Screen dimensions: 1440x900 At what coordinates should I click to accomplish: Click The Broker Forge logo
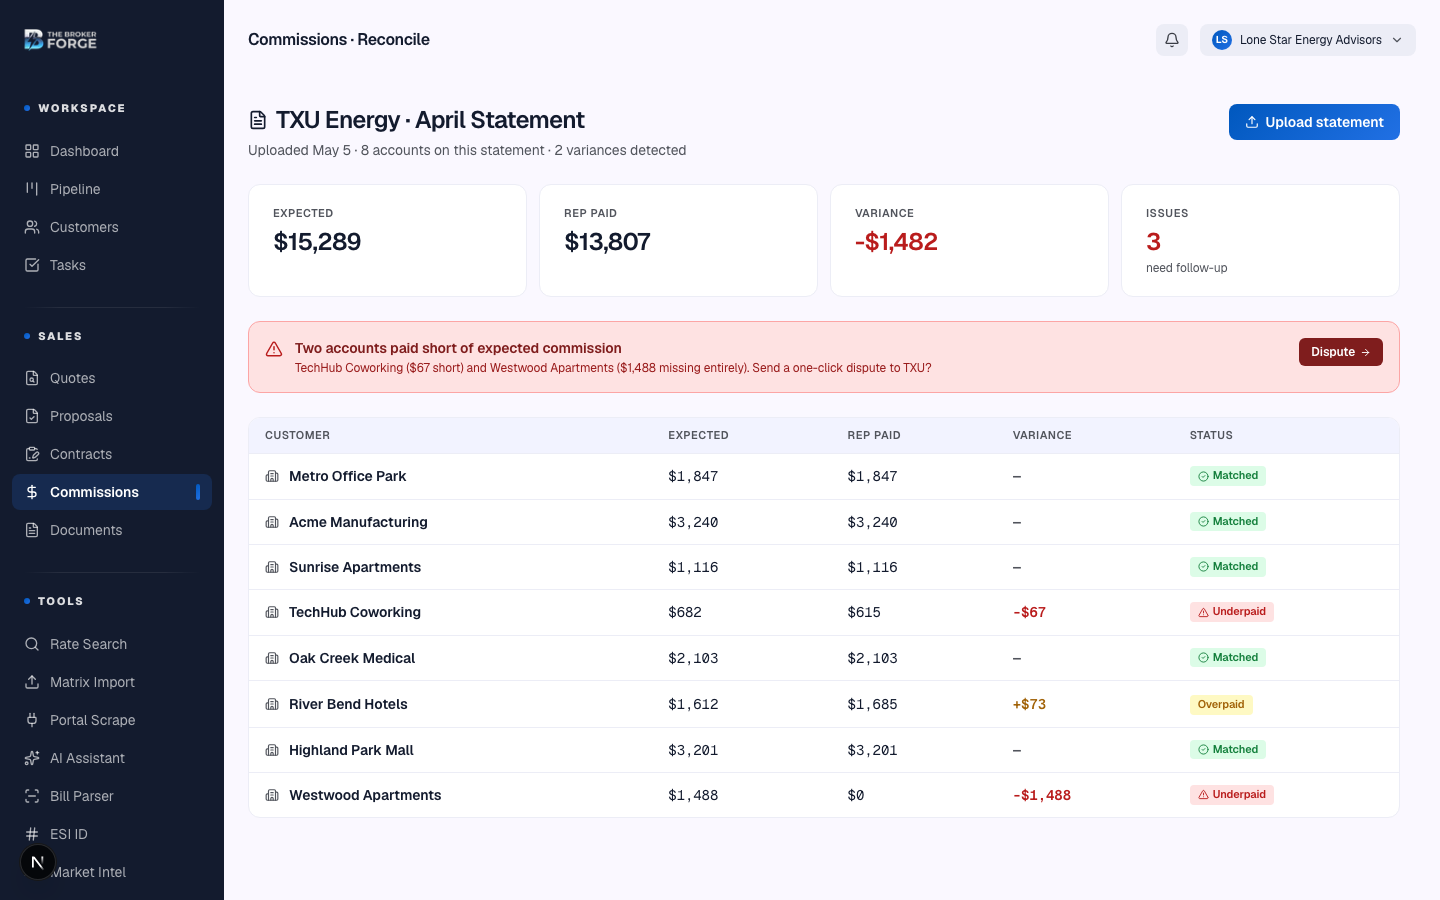pyautogui.click(x=61, y=40)
